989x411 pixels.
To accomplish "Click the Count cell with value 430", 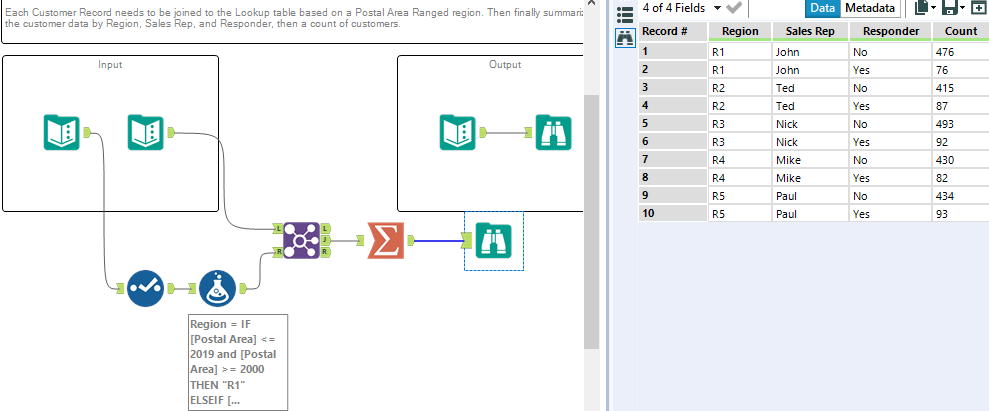I will 961,159.
